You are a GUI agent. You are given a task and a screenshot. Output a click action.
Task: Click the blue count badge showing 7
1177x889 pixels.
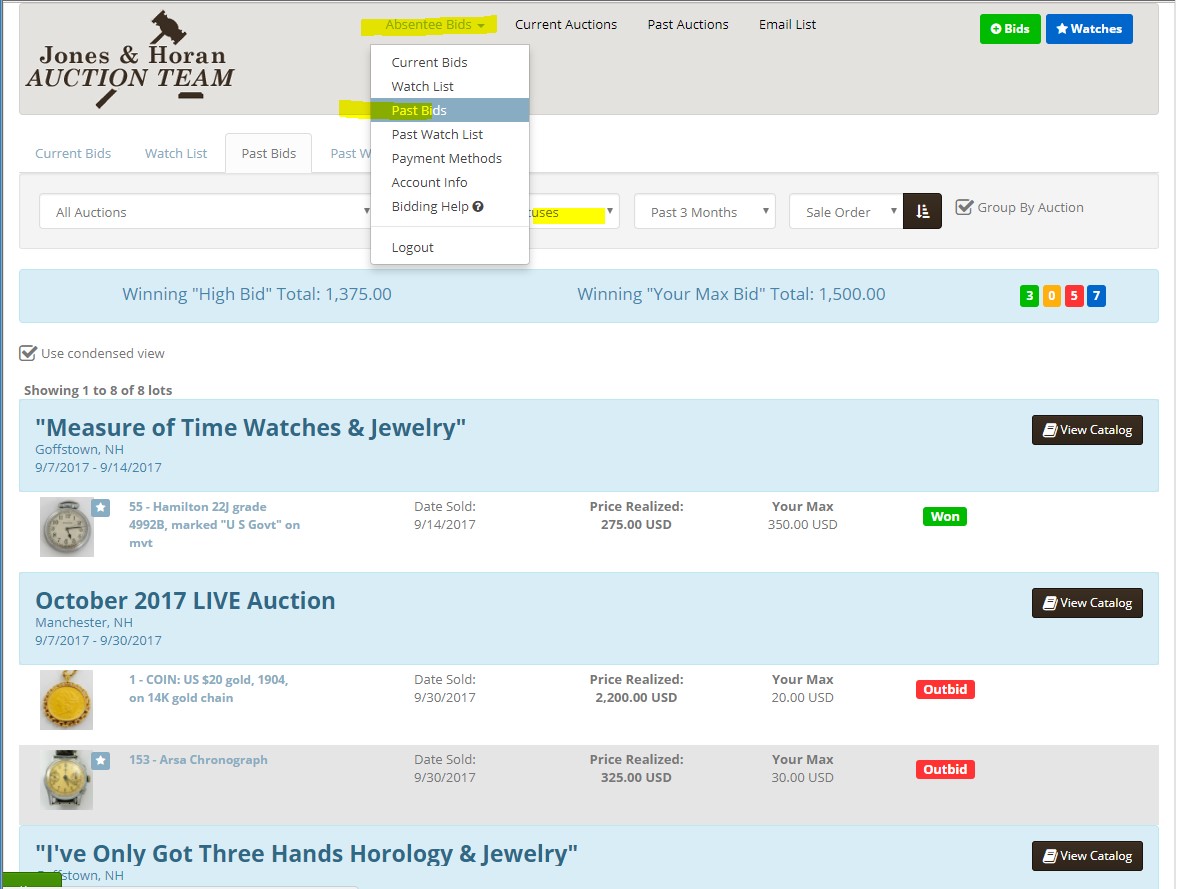coord(1096,296)
